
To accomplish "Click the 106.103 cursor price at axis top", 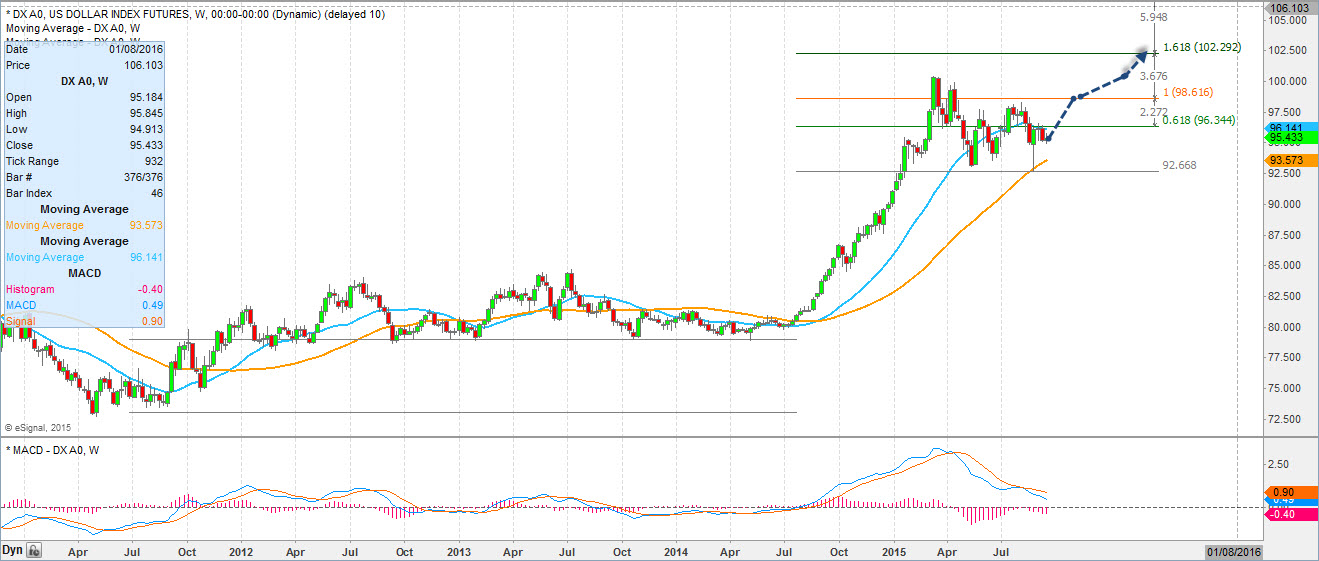I will click(x=1290, y=7).
